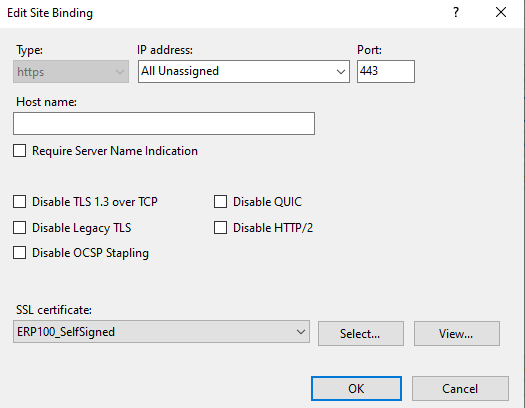Click the question mark help icon
This screenshot has height=408, width=525.
click(x=456, y=13)
